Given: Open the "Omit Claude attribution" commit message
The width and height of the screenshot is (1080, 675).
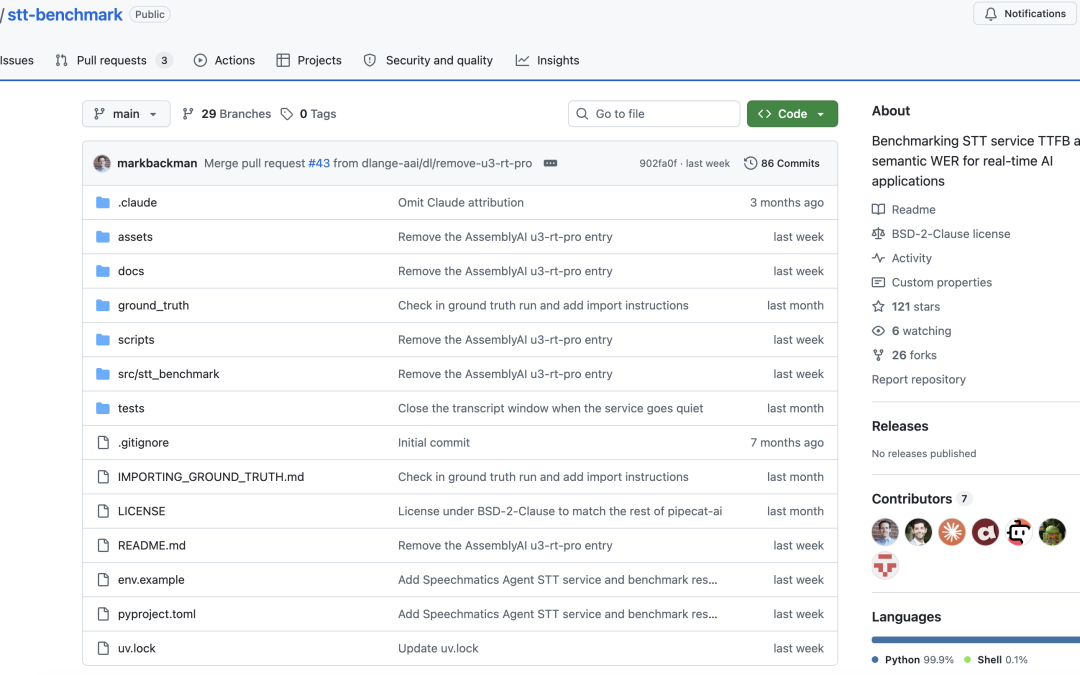Looking at the screenshot, I should pos(461,202).
